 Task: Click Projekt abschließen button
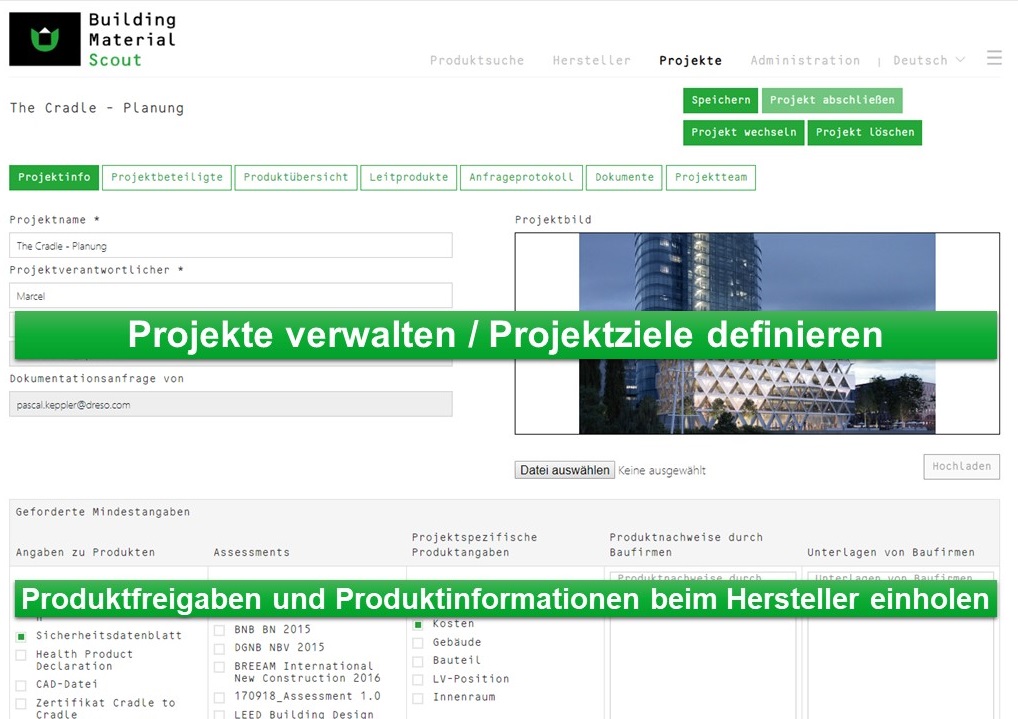pos(832,100)
